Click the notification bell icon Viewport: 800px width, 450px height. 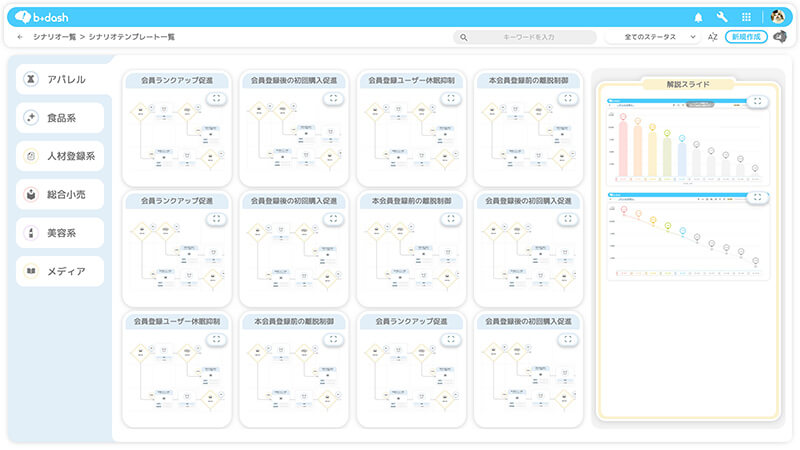698,17
